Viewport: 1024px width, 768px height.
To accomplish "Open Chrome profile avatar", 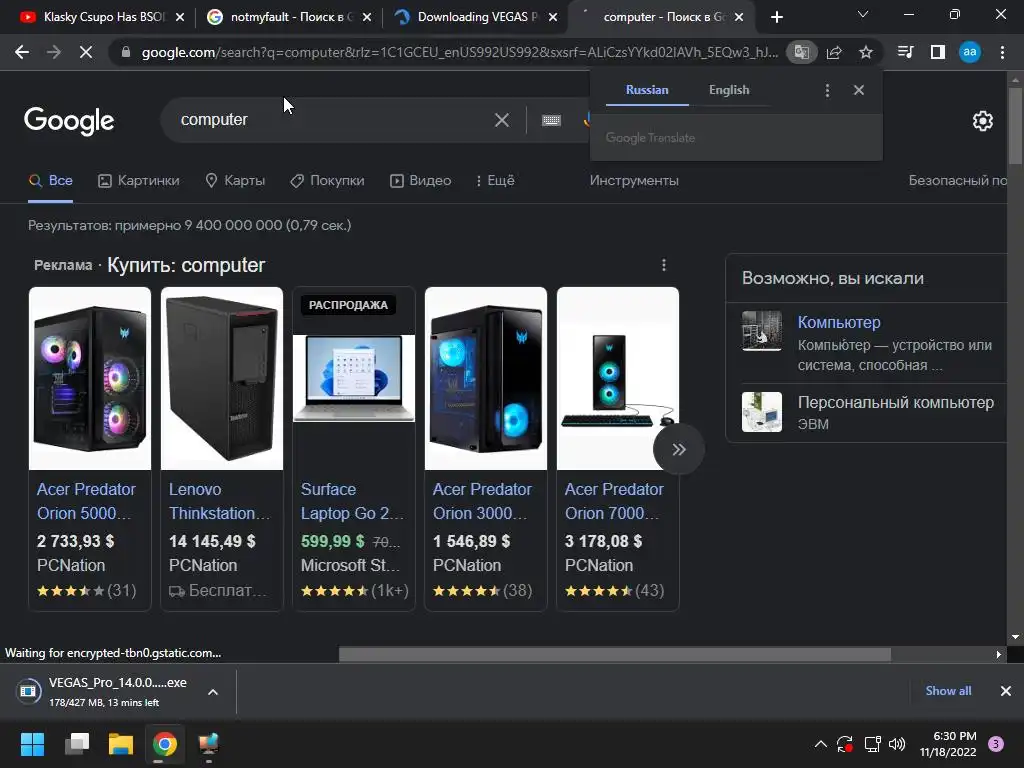I will tap(970, 52).
